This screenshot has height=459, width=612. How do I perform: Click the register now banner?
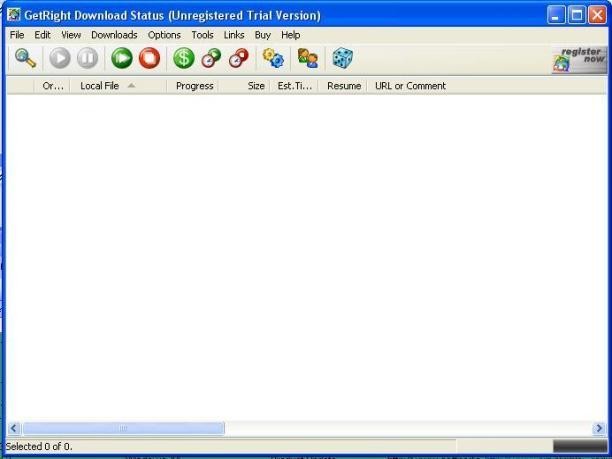579,59
